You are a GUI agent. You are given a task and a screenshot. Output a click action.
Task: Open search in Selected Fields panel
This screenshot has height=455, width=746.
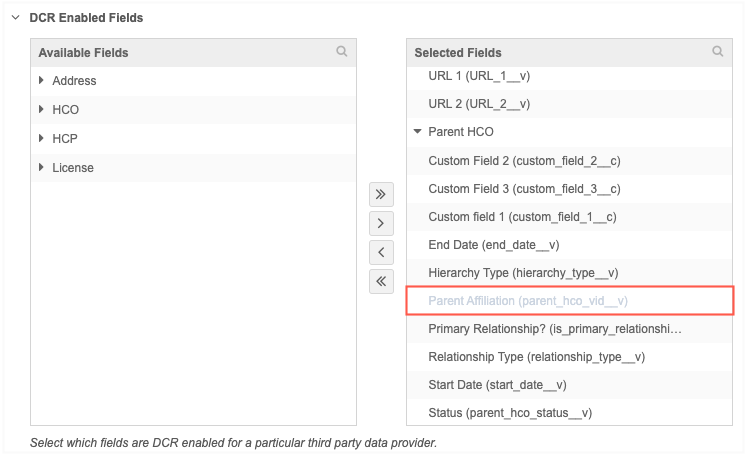(x=718, y=52)
